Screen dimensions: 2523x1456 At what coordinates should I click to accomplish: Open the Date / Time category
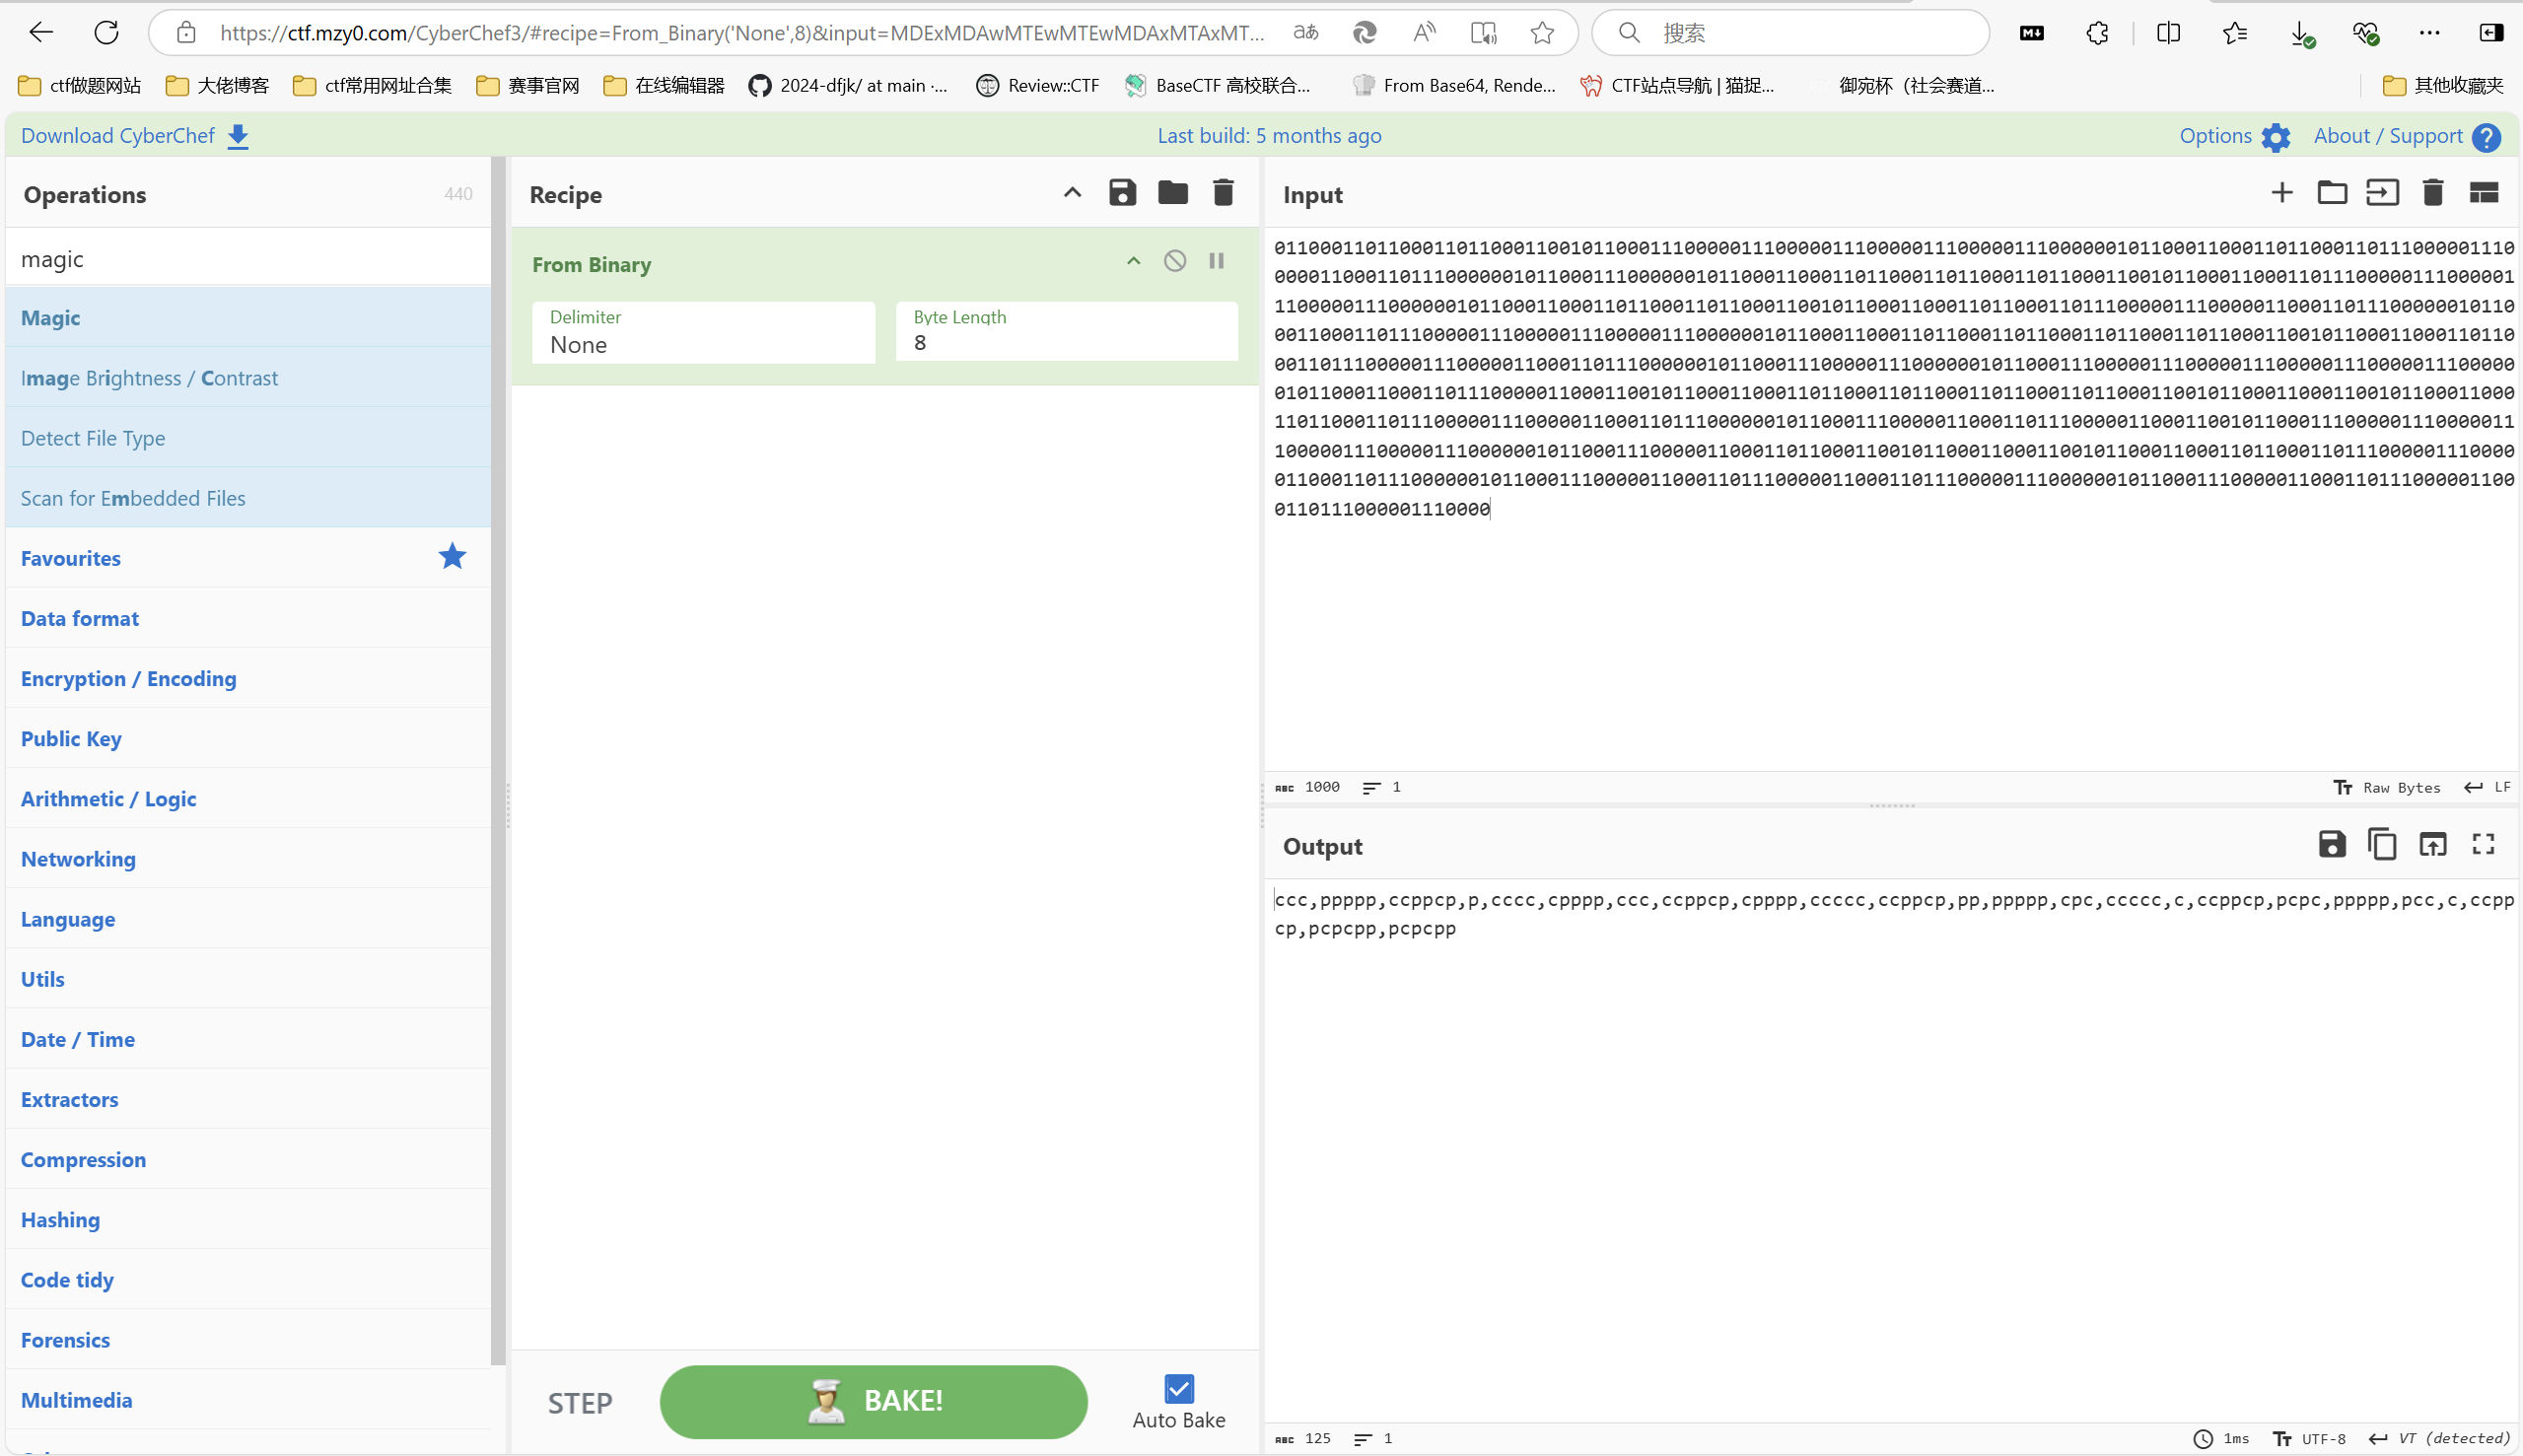click(x=248, y=1038)
